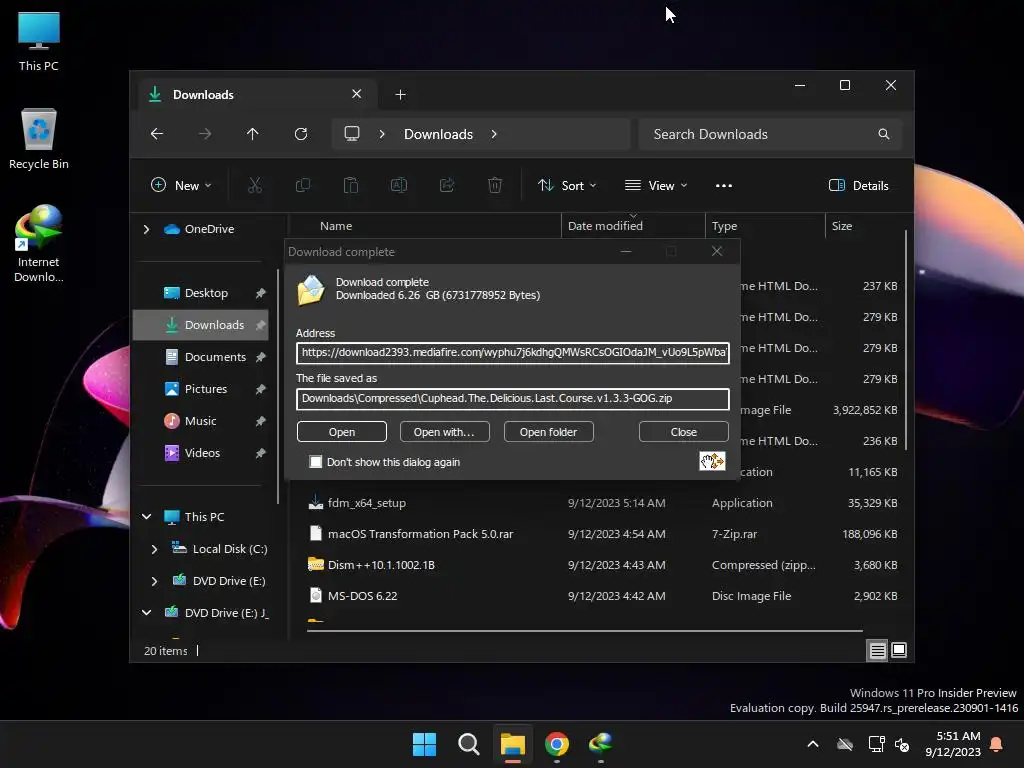Click the Copy icon in Explorer toolbar
Viewport: 1024px width, 768px height.
tap(303, 185)
